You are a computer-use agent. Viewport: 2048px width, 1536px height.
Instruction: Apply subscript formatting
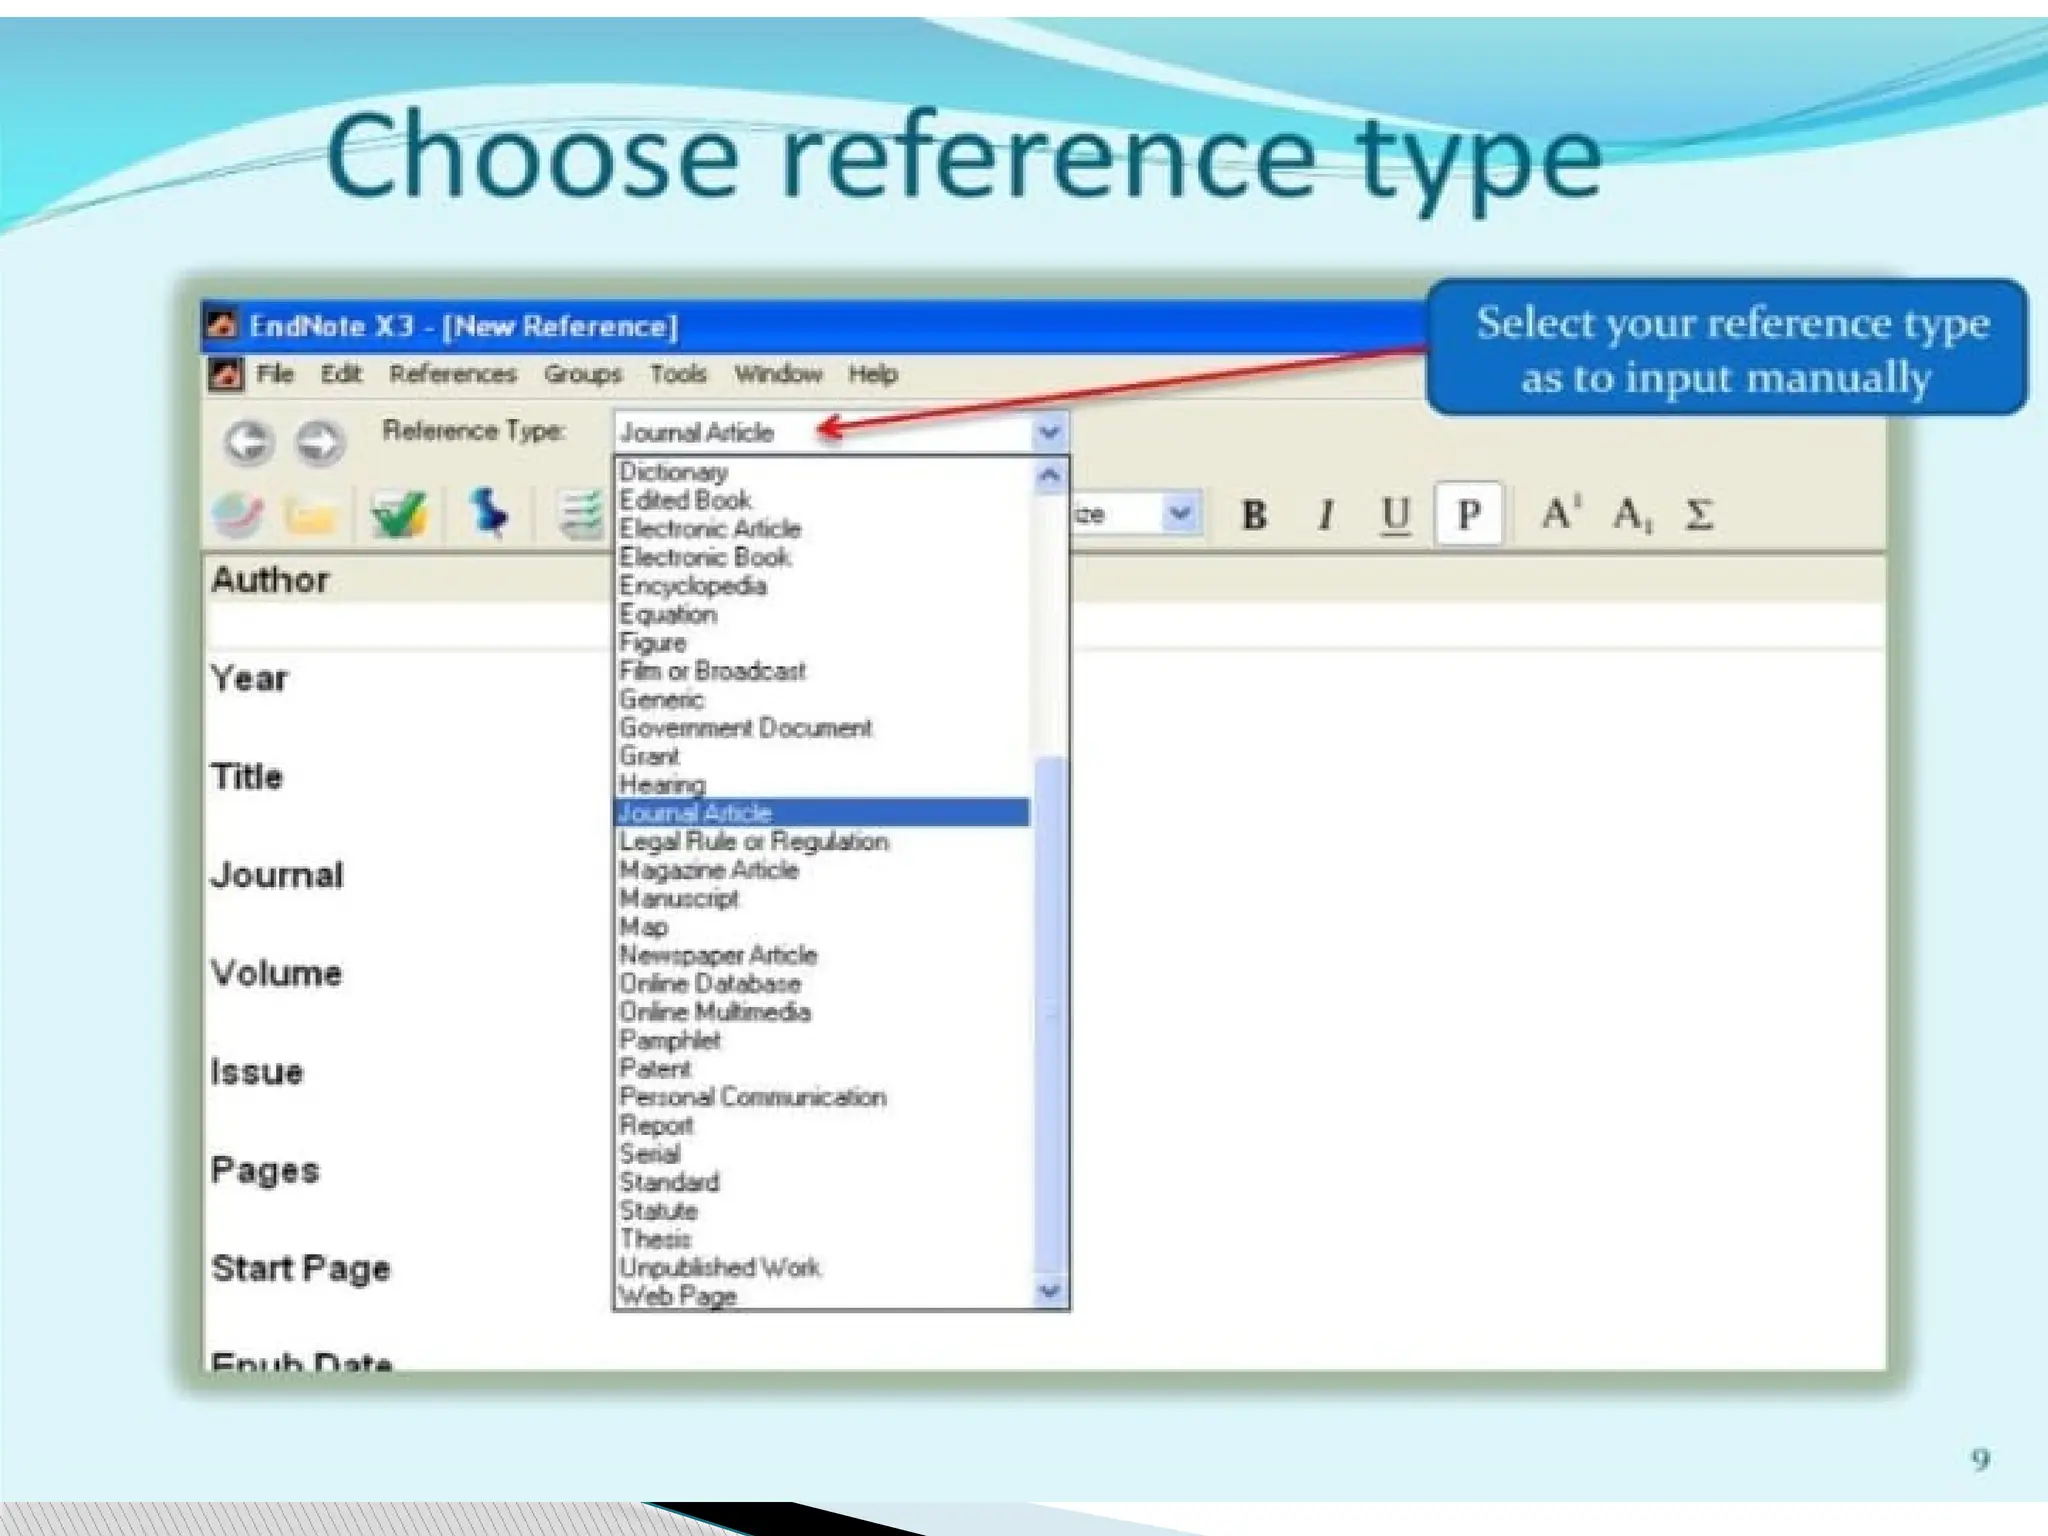tap(1632, 515)
